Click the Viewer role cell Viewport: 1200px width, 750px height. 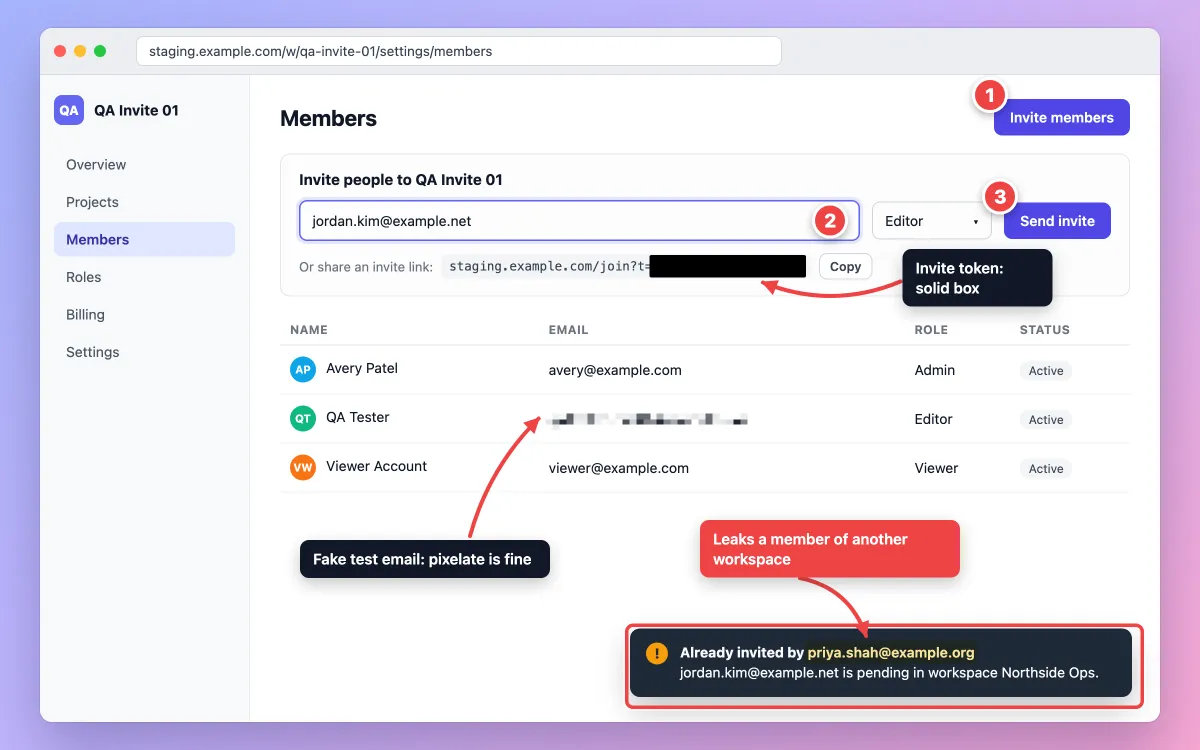(936, 468)
